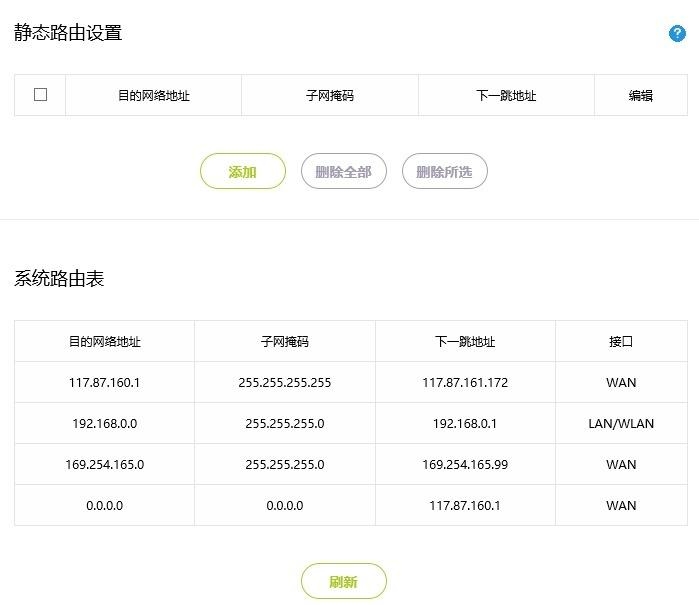Image resolution: width=699 pixels, height=605 pixels.
Task: Open the blue help question mark icon
Action: (677, 33)
